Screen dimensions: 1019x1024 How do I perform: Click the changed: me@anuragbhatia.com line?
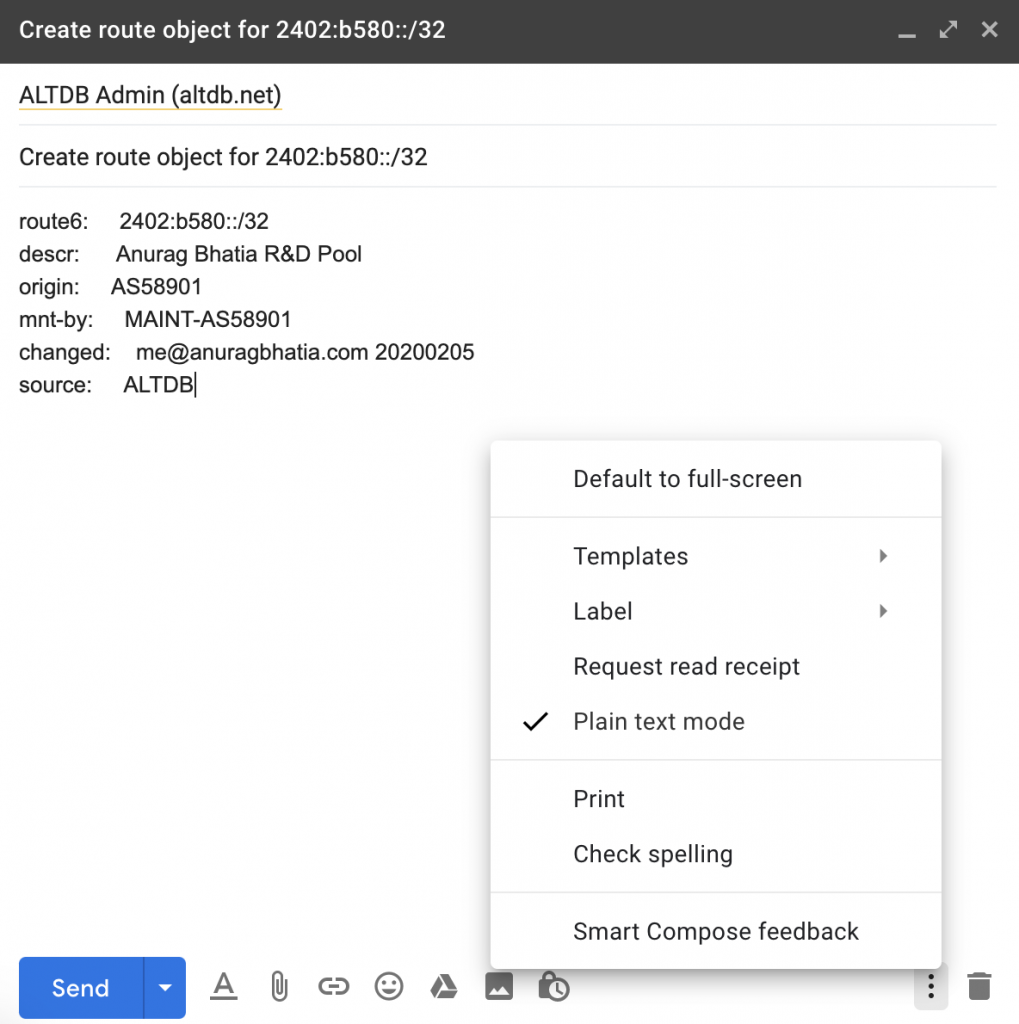pos(246,352)
